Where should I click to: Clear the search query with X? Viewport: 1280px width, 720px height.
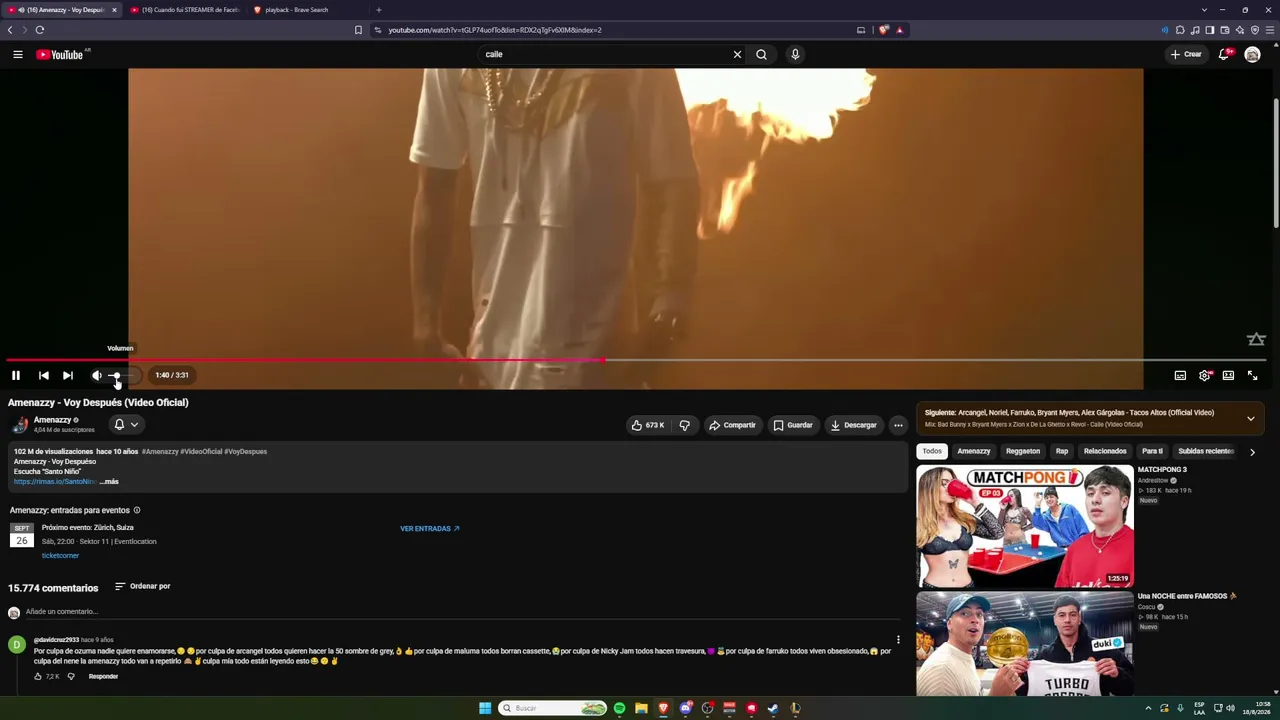(738, 54)
